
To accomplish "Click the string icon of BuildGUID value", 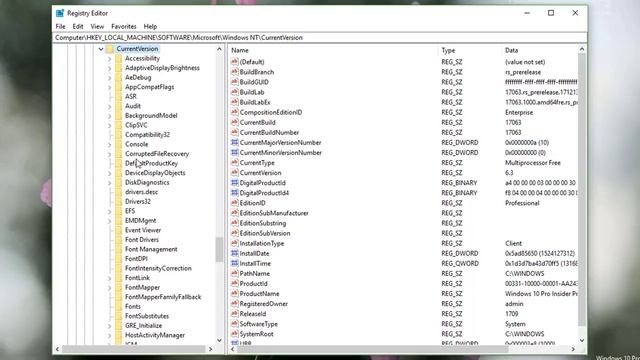I will point(234,82).
